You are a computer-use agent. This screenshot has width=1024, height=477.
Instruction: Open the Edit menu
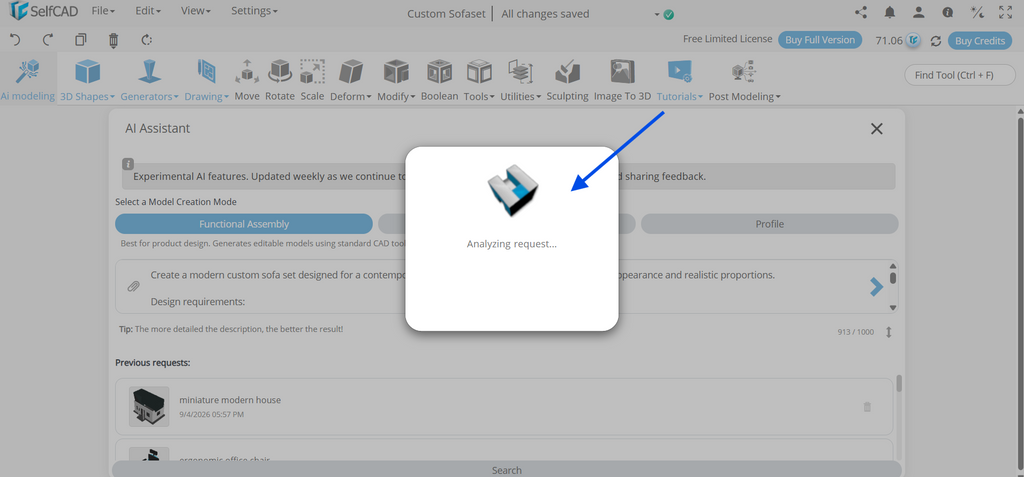click(x=148, y=11)
